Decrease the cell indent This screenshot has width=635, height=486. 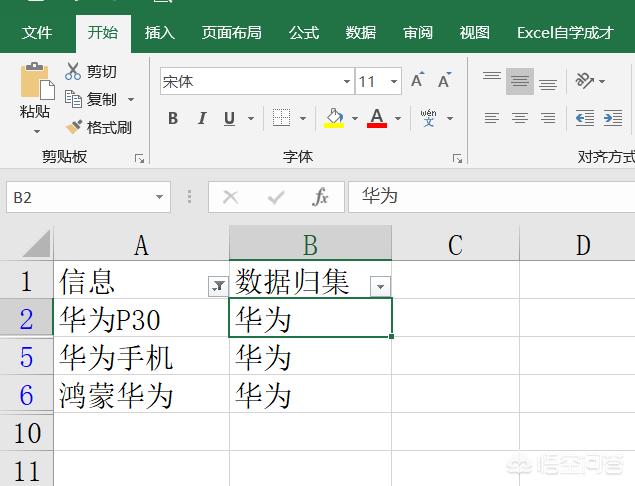click(x=585, y=118)
